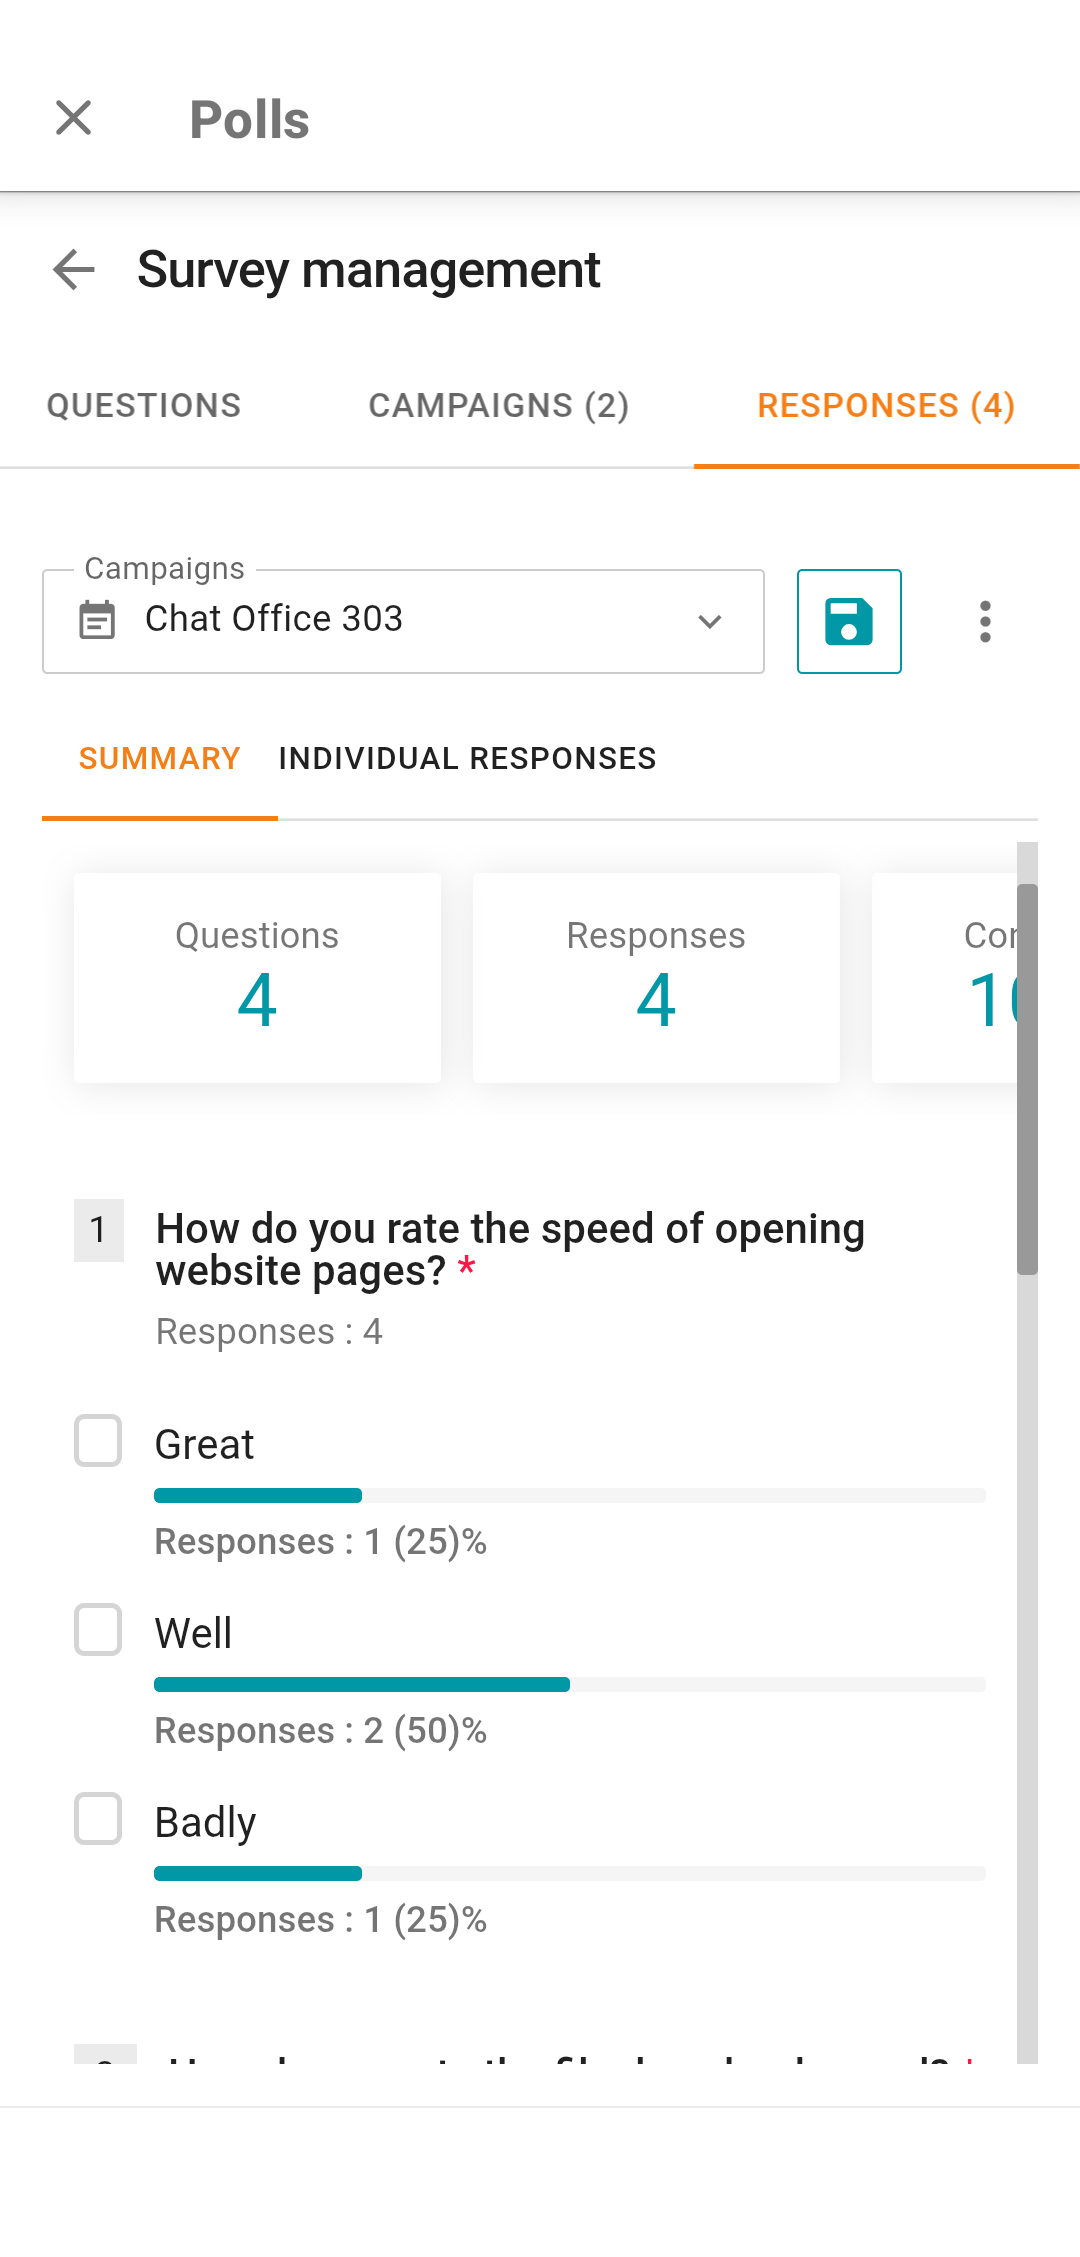Open the Chat Office 303 campaign selector

click(x=400, y=621)
